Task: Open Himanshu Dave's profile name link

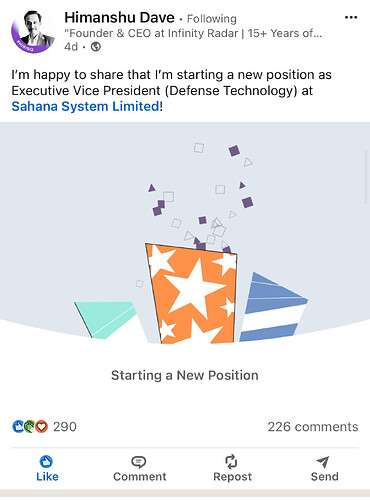Action: (x=119, y=17)
